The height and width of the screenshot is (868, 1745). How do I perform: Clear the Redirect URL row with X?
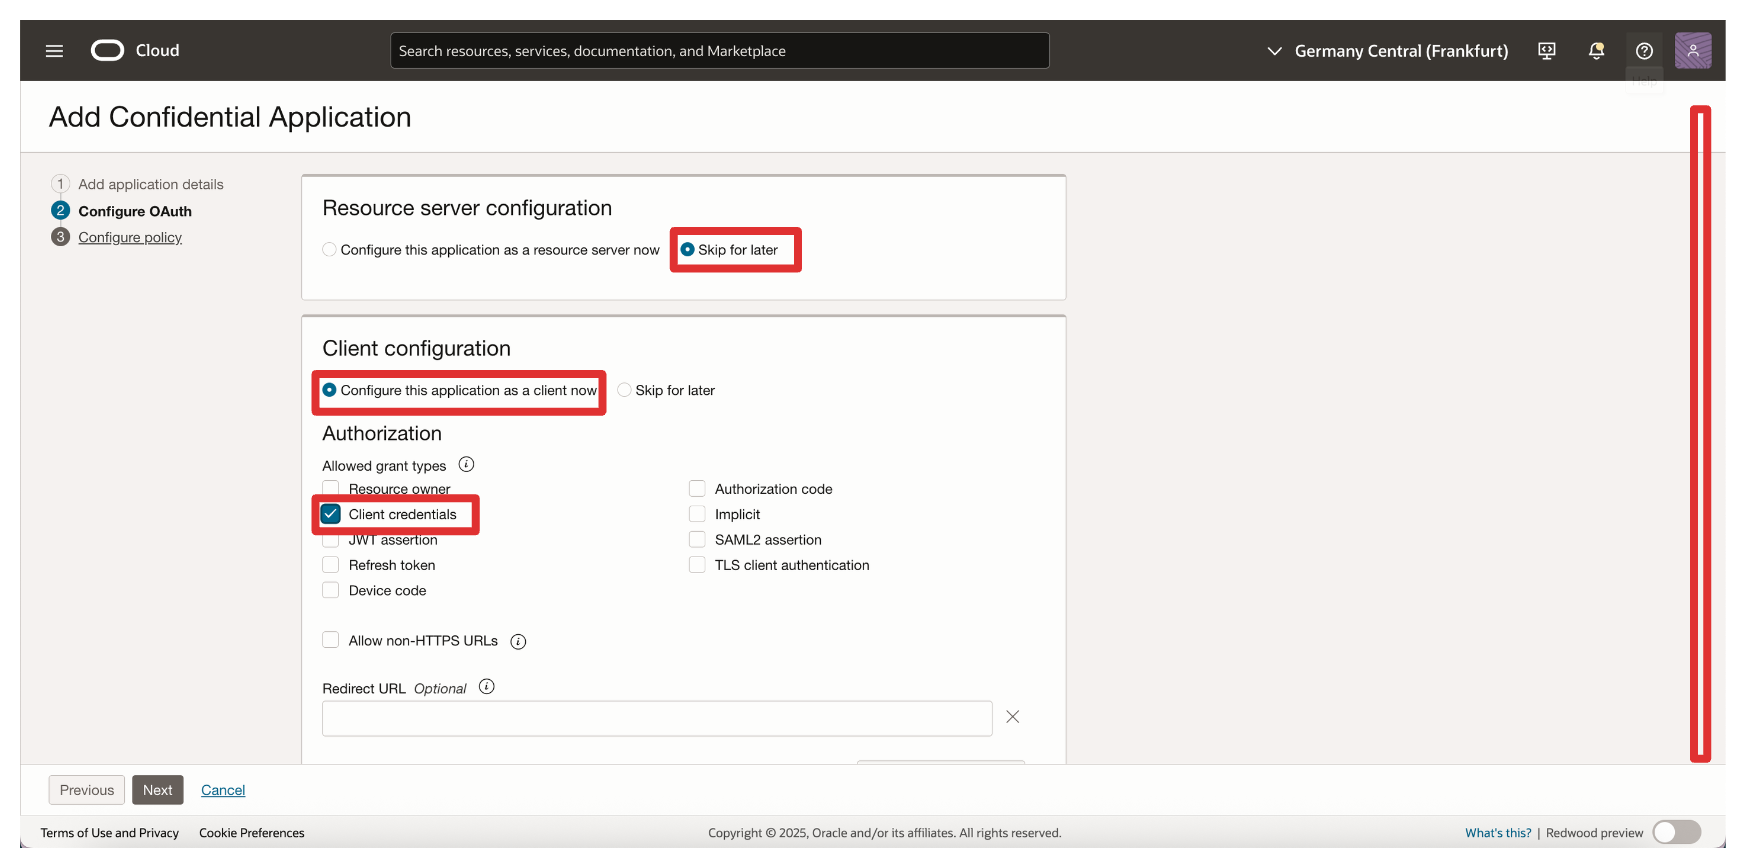[x=1012, y=717]
